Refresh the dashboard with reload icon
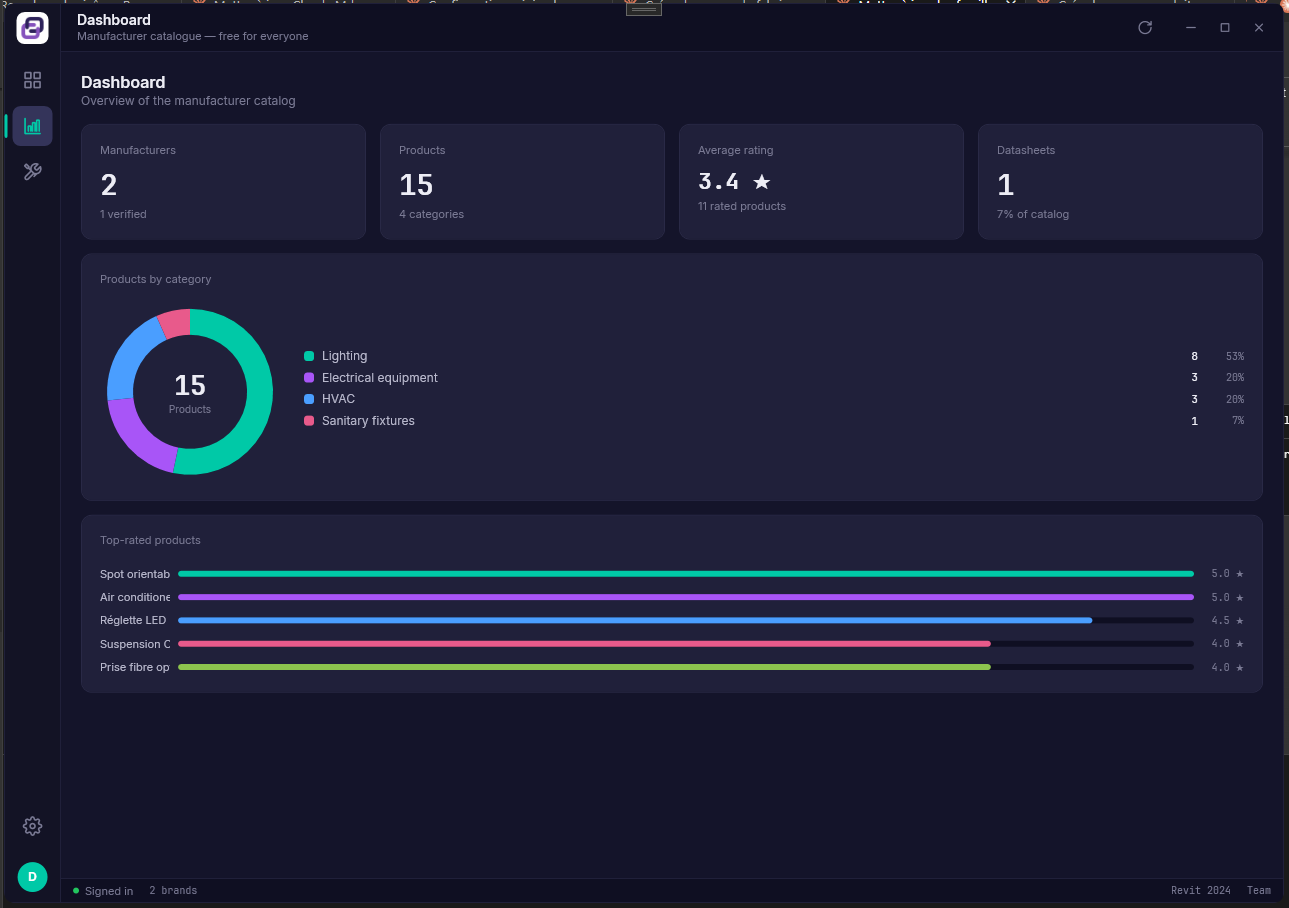1289x908 pixels. coord(1145,27)
